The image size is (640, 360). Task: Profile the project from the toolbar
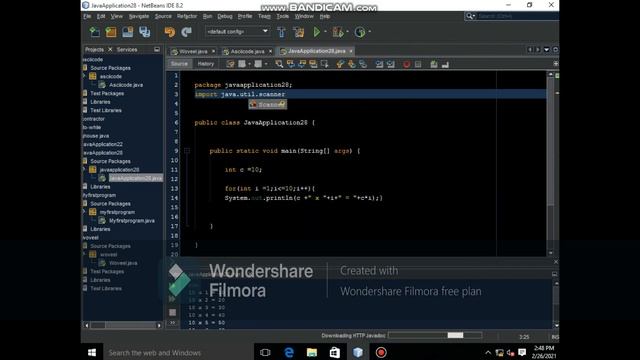pos(360,32)
